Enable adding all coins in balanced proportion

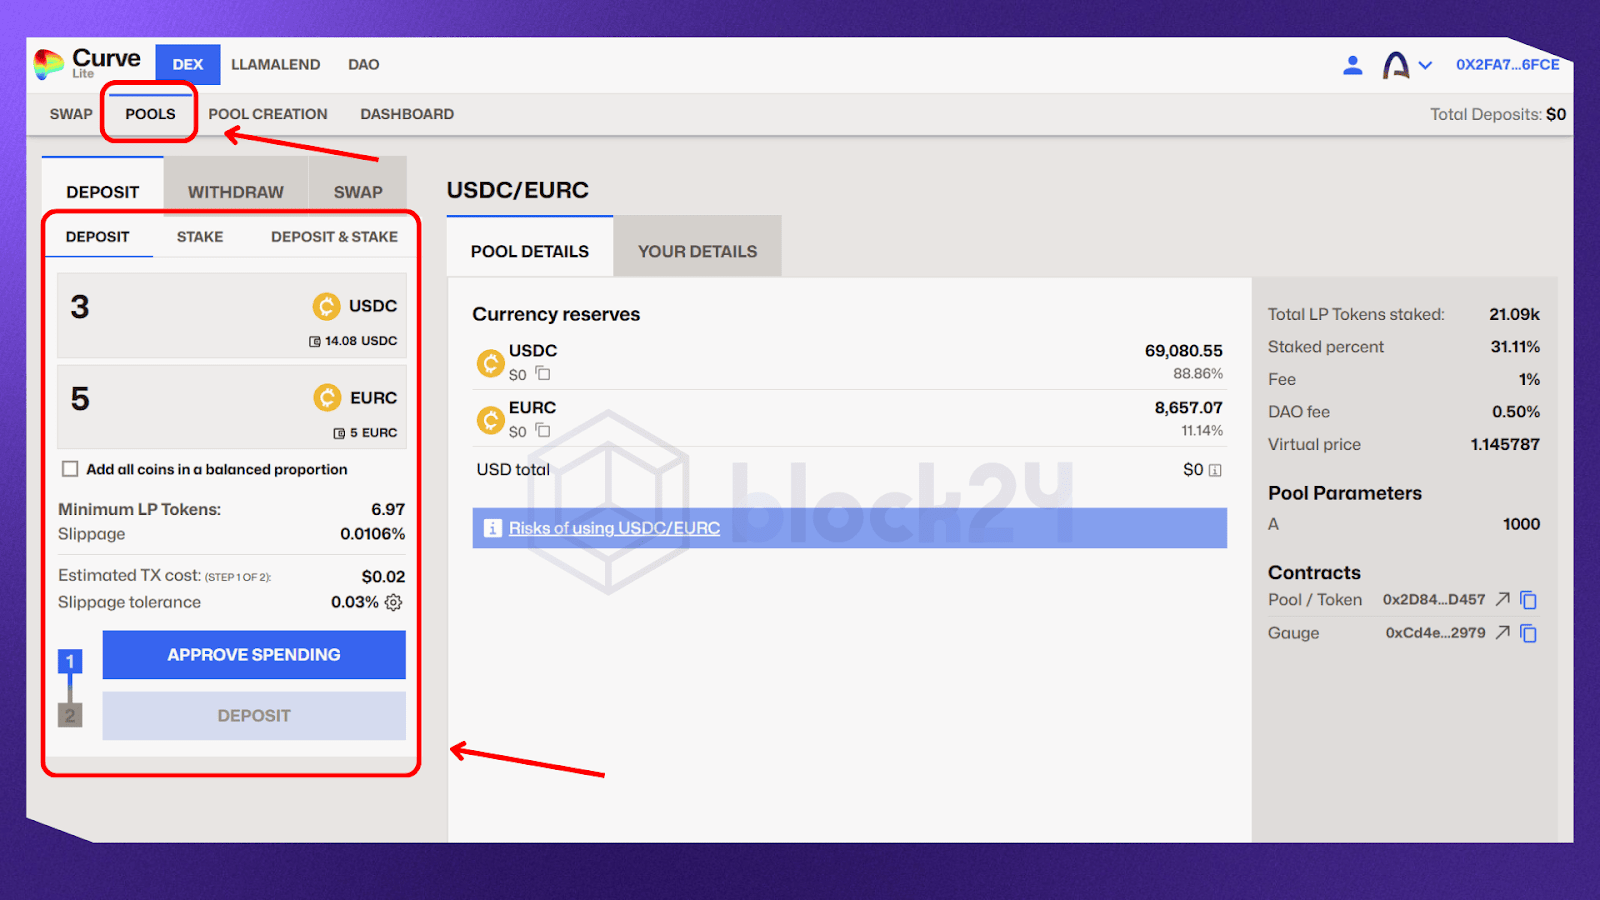point(70,469)
